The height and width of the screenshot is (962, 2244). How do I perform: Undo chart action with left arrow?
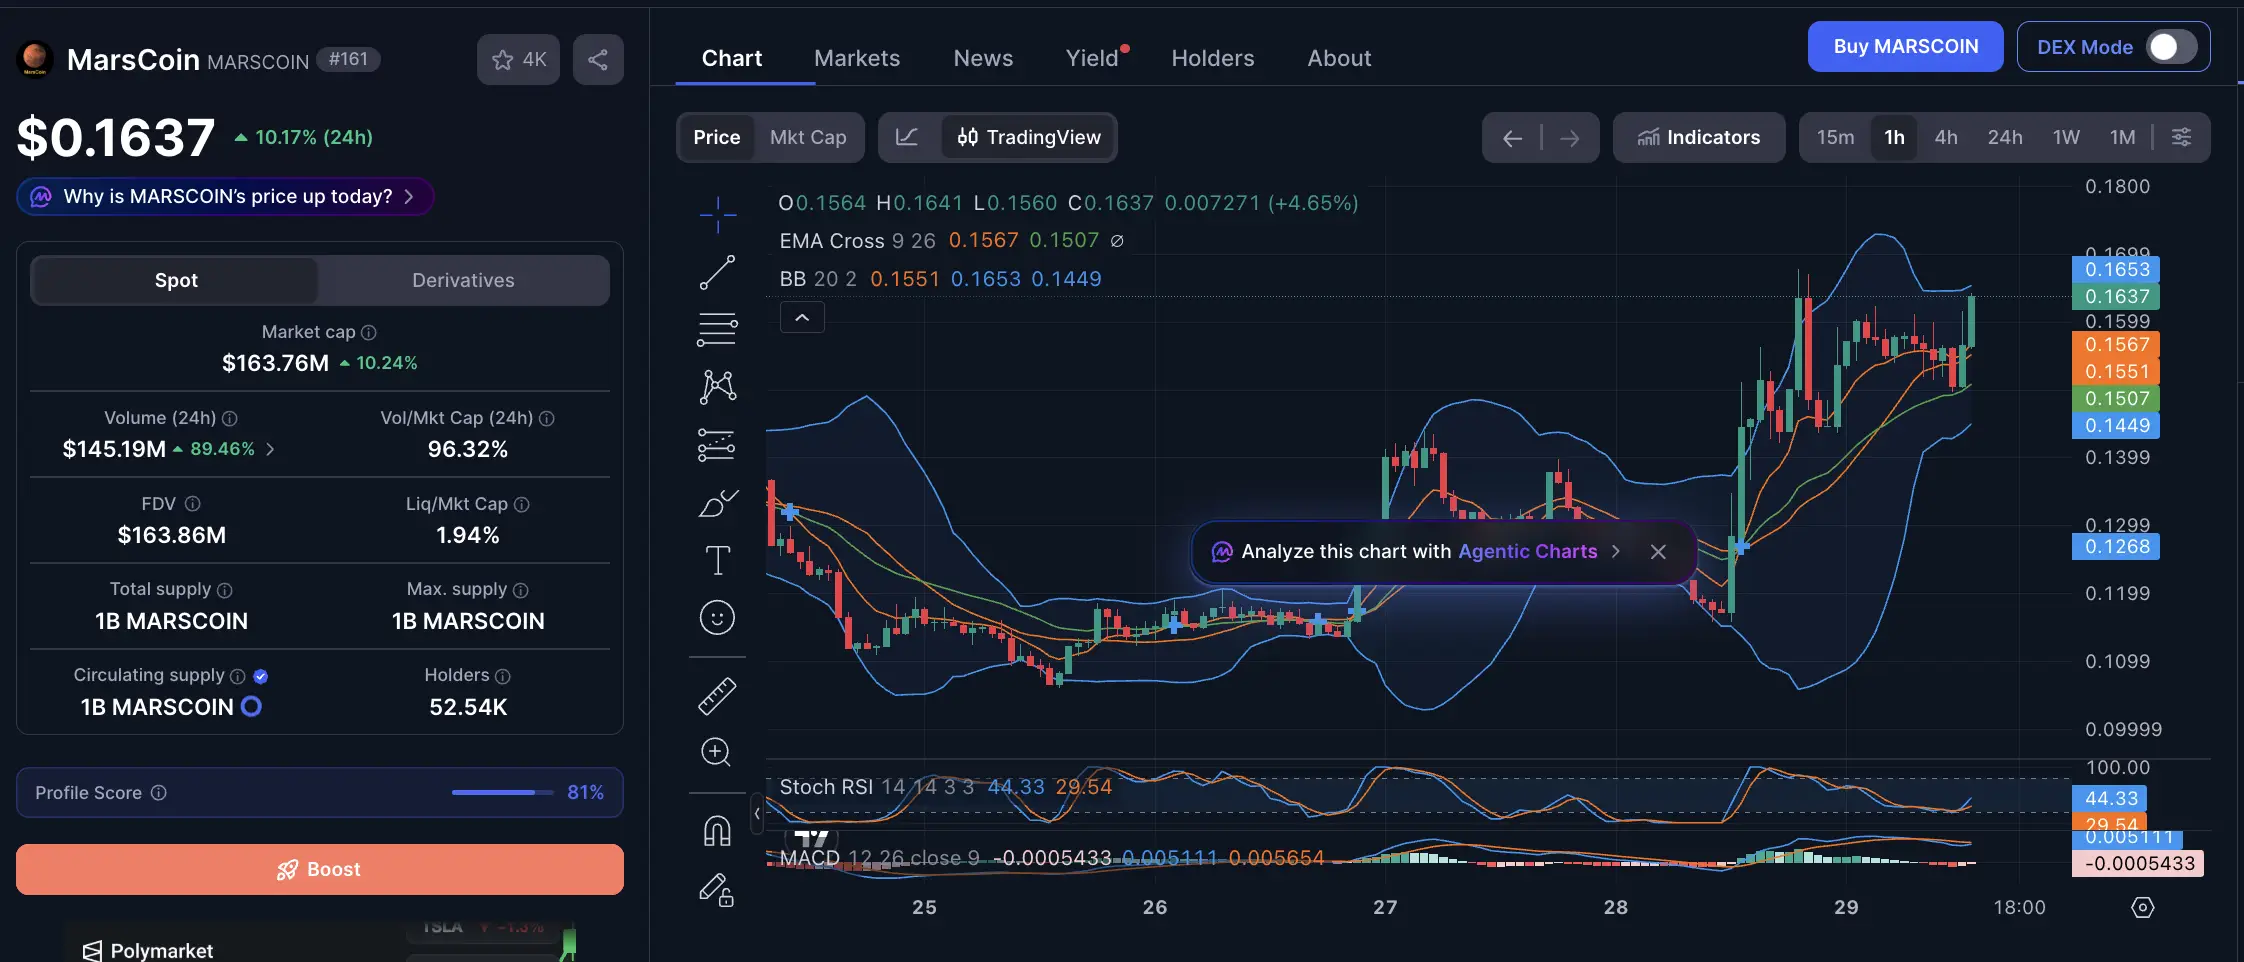click(1512, 138)
